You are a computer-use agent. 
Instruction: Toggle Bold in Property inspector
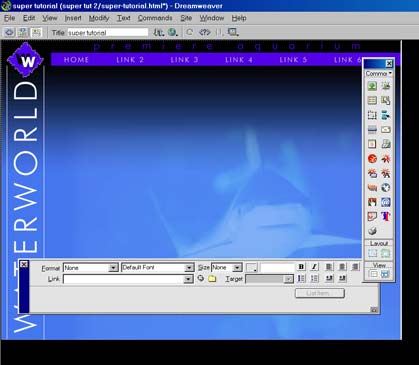point(301,267)
